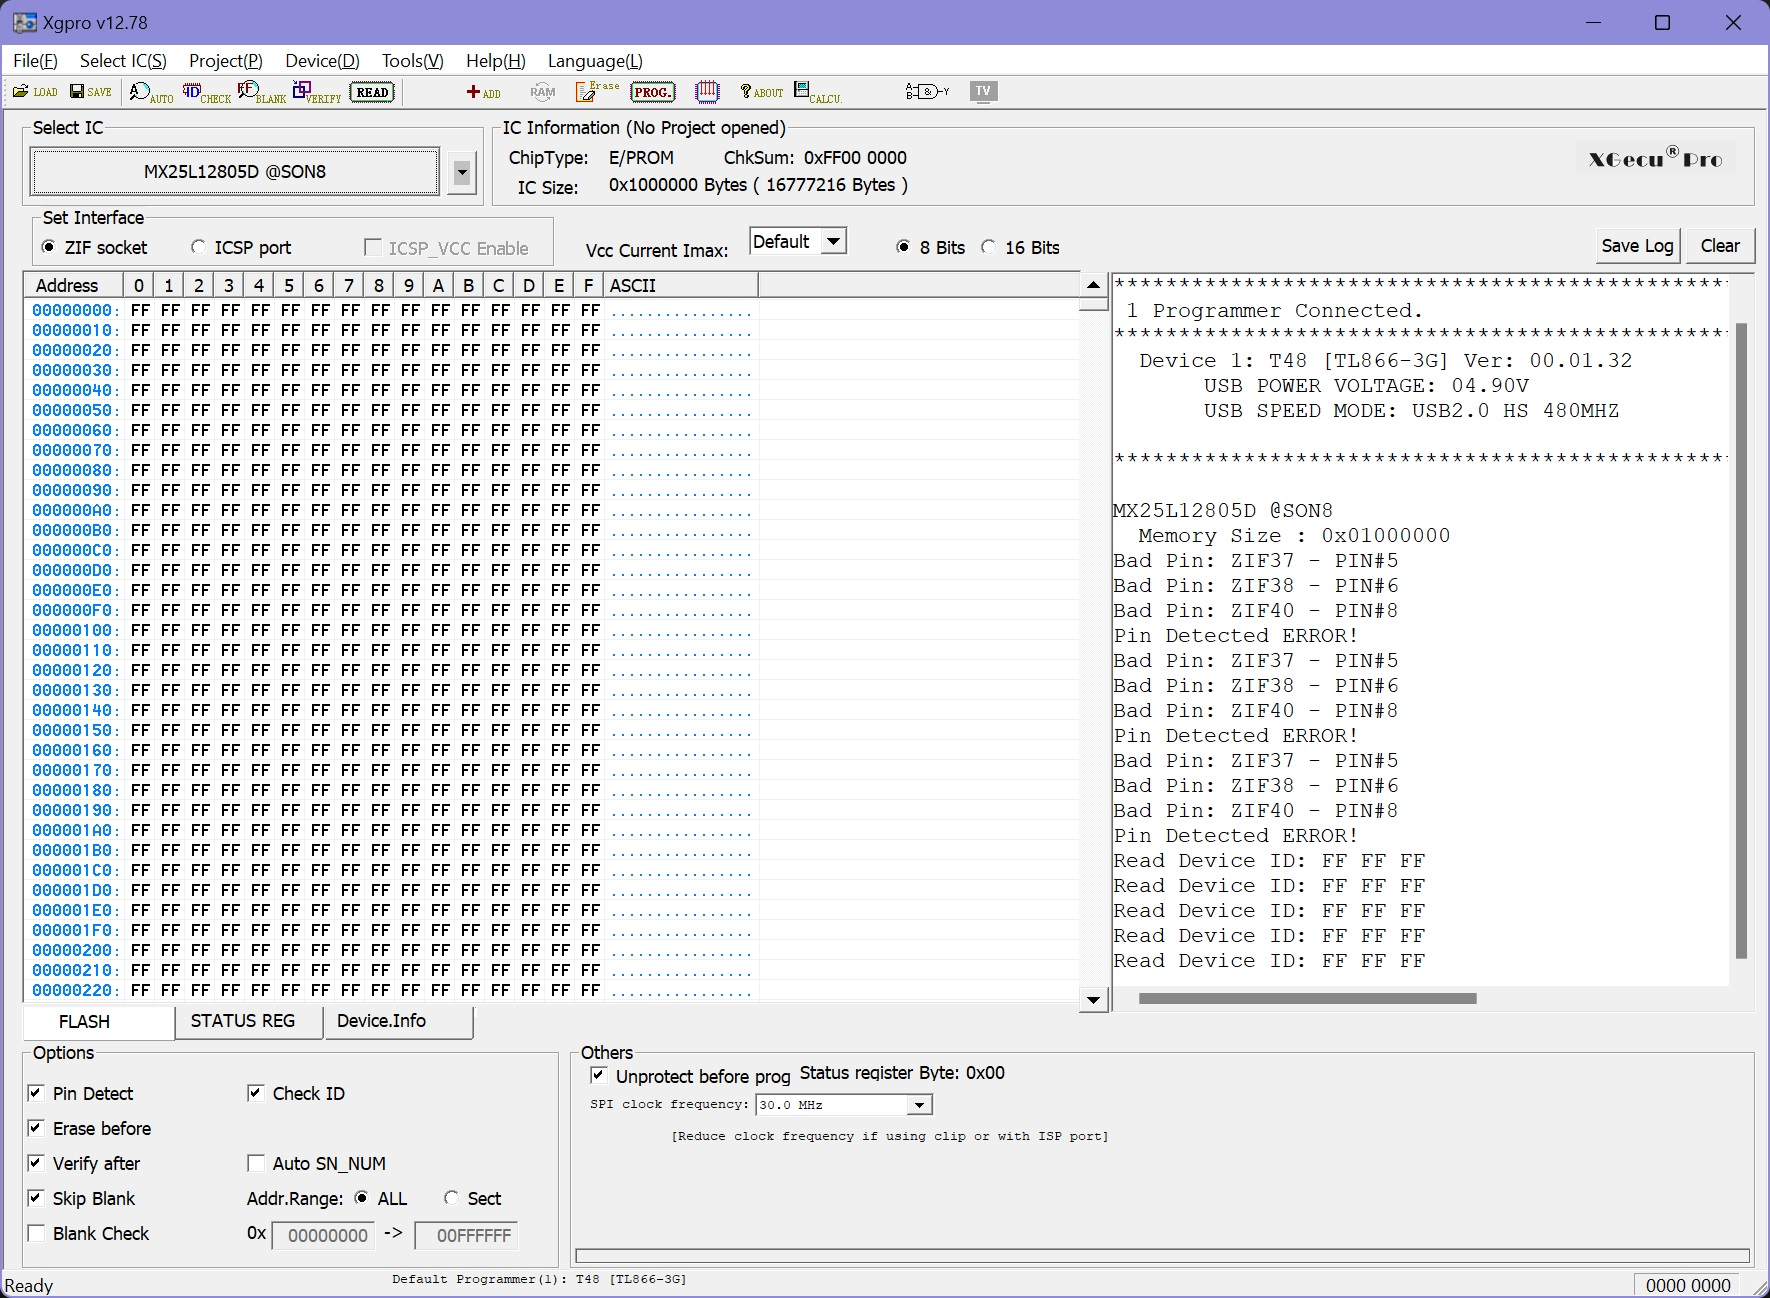The image size is (1770, 1298).
Task: Switch to the Device.Info tab
Action: click(398, 1021)
